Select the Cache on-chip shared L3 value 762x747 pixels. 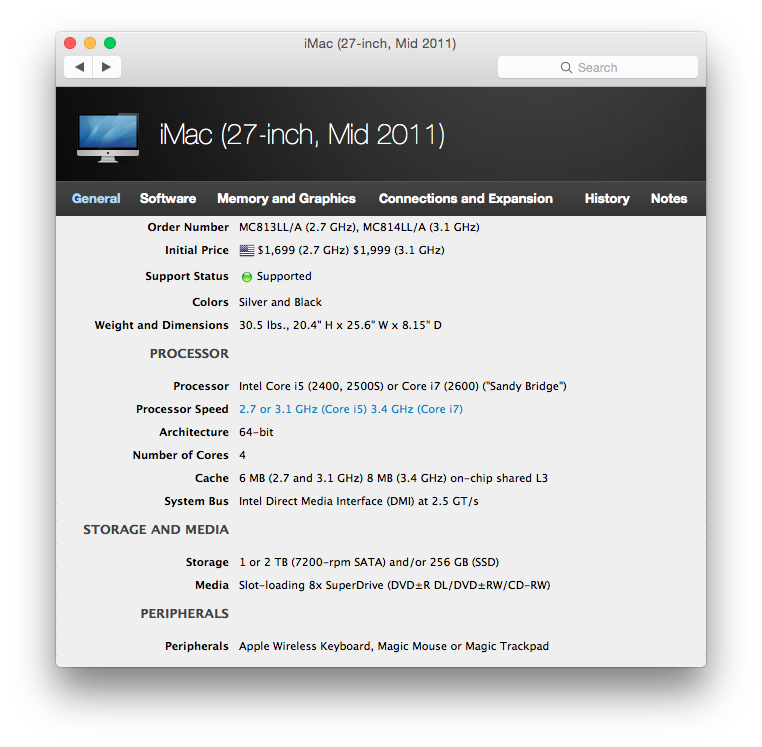pos(393,478)
